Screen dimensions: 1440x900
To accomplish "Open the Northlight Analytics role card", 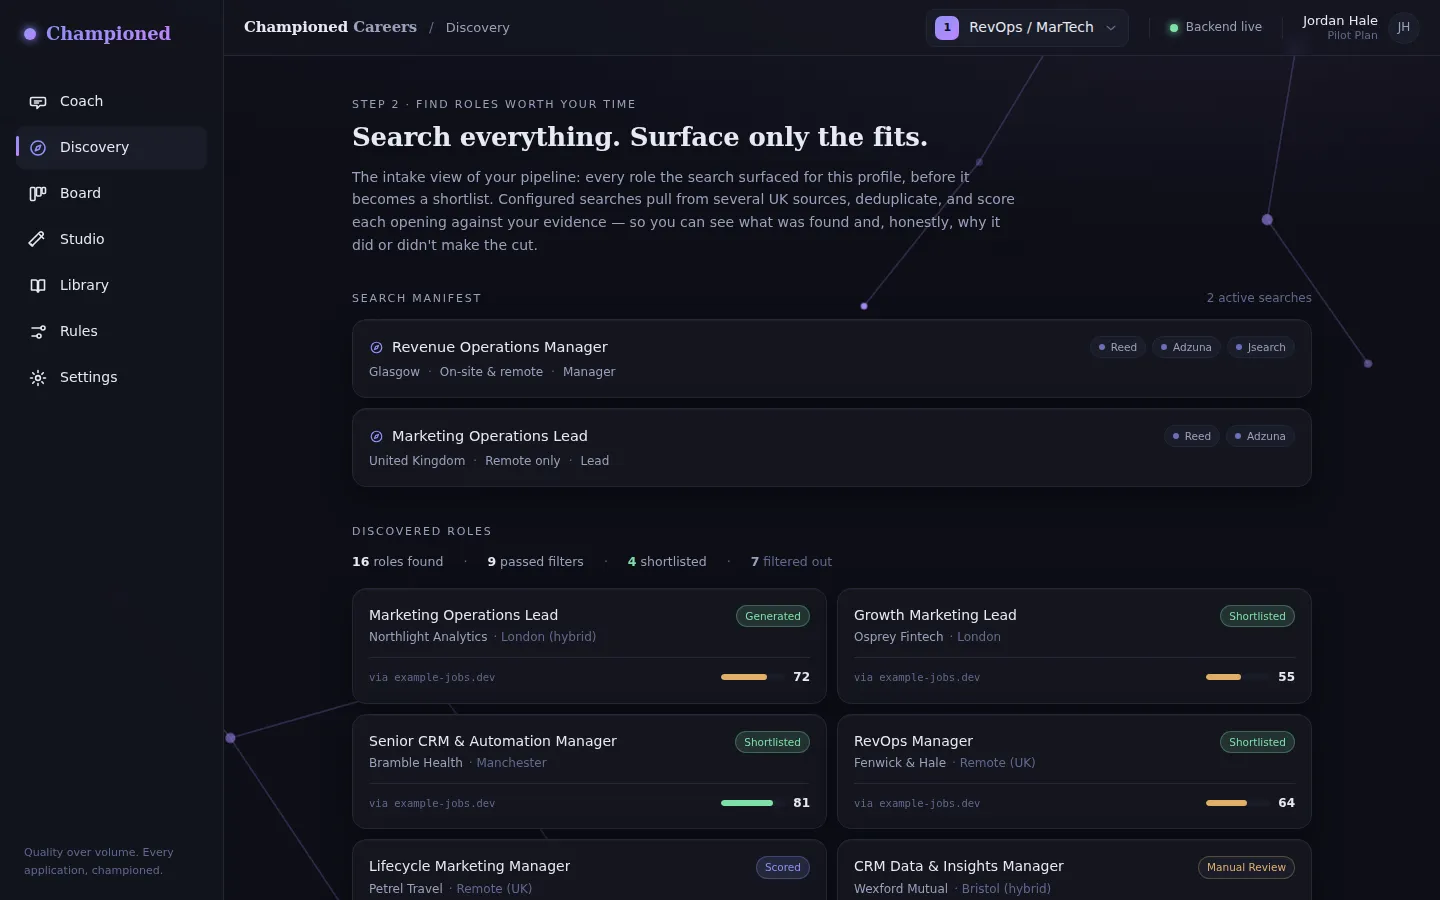I will 589,646.
